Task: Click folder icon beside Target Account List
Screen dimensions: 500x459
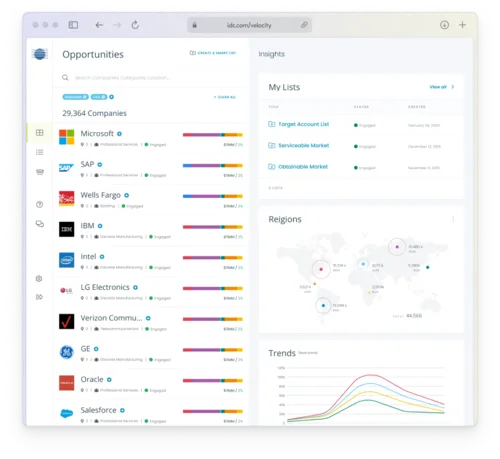Action: [x=272, y=124]
